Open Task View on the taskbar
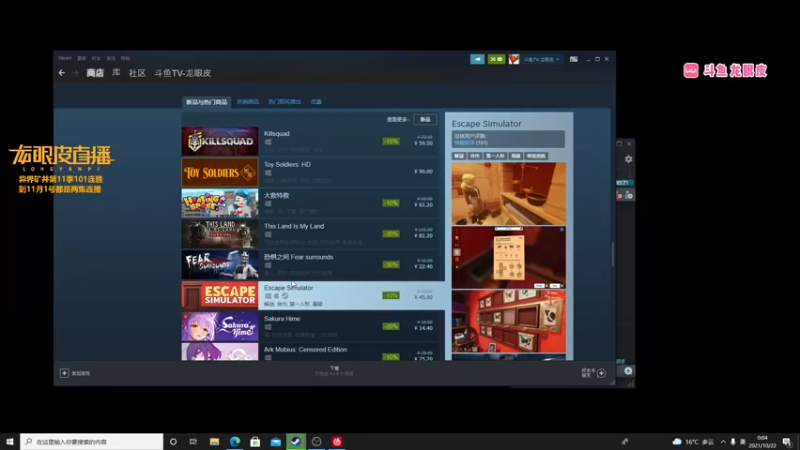Screen dimensions: 800x450 (193, 441)
